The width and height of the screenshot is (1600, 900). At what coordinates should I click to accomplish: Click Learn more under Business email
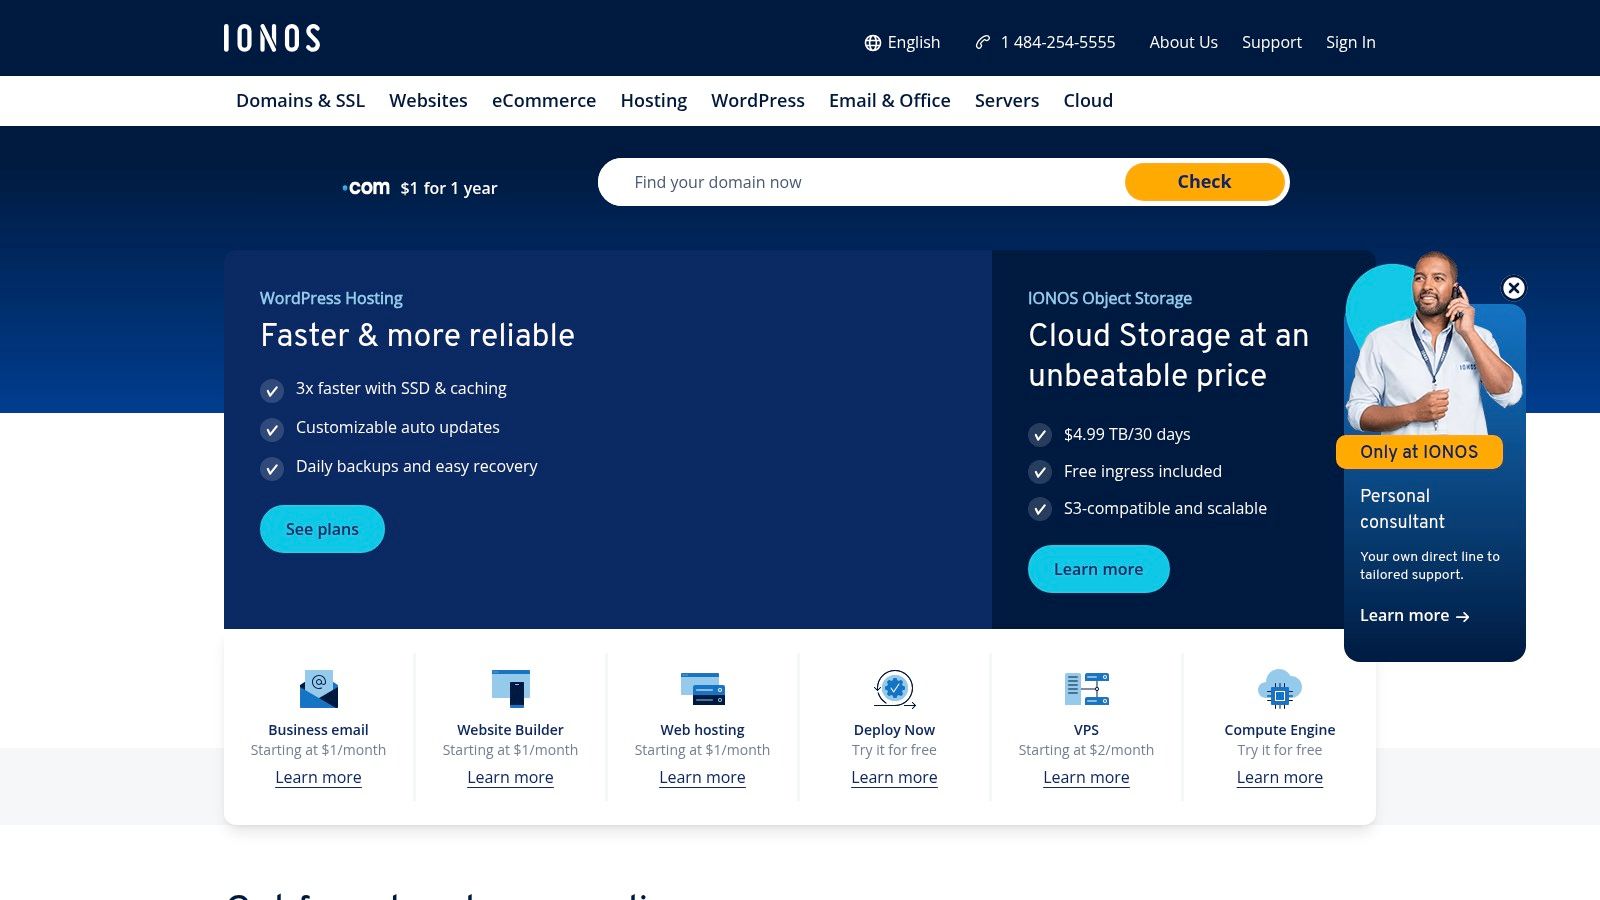318,777
